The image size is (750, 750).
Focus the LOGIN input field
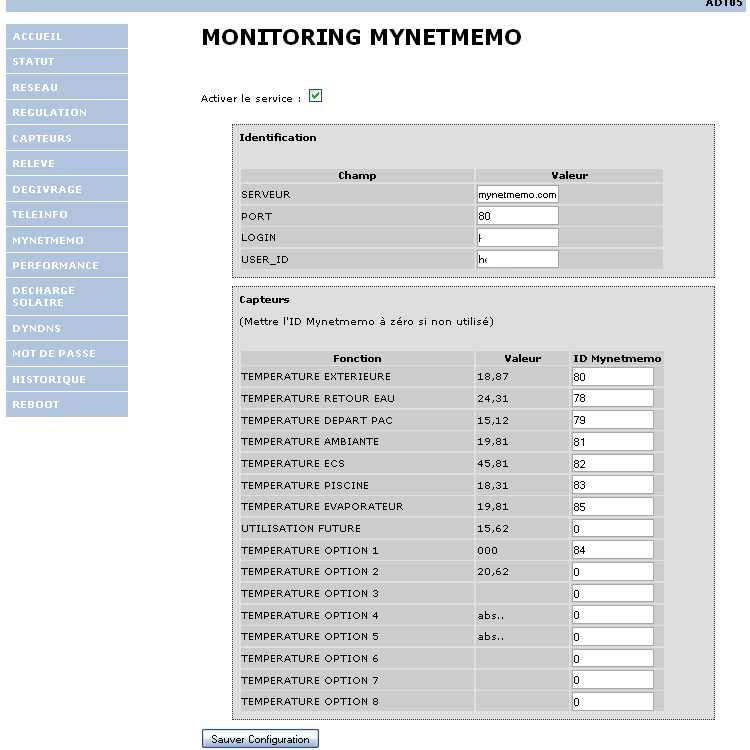(518, 237)
